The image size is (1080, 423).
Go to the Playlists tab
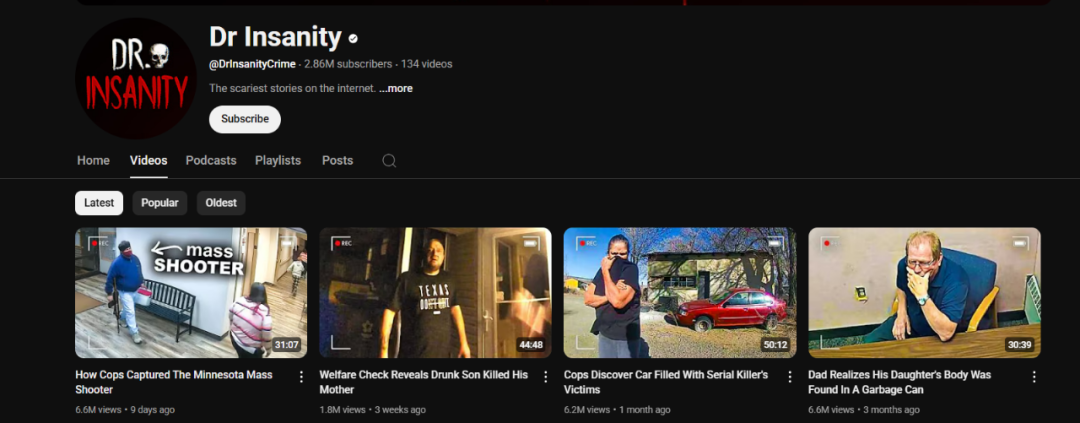coord(278,161)
